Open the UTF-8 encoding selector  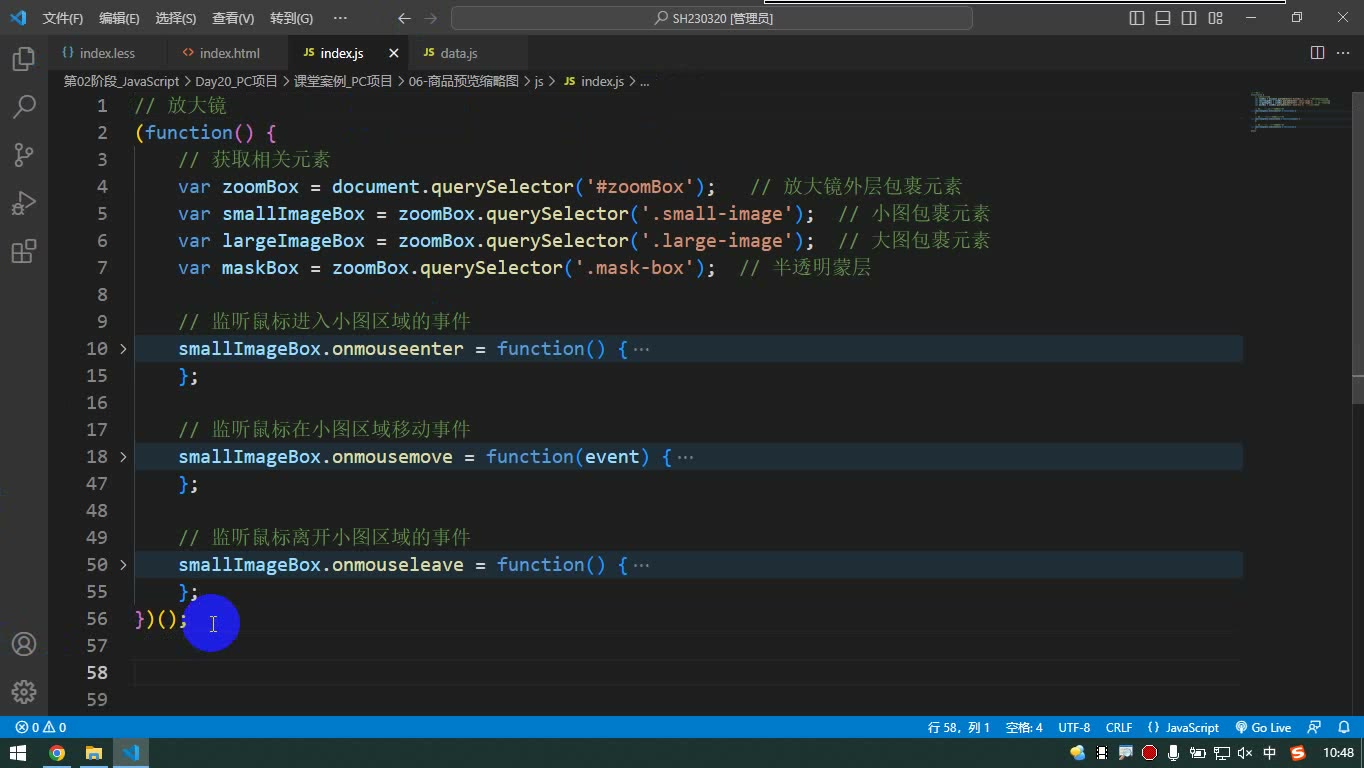click(1074, 727)
